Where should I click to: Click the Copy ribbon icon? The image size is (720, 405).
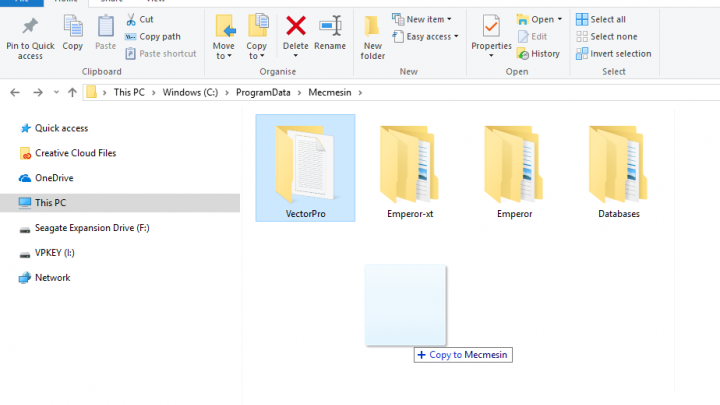click(x=73, y=26)
